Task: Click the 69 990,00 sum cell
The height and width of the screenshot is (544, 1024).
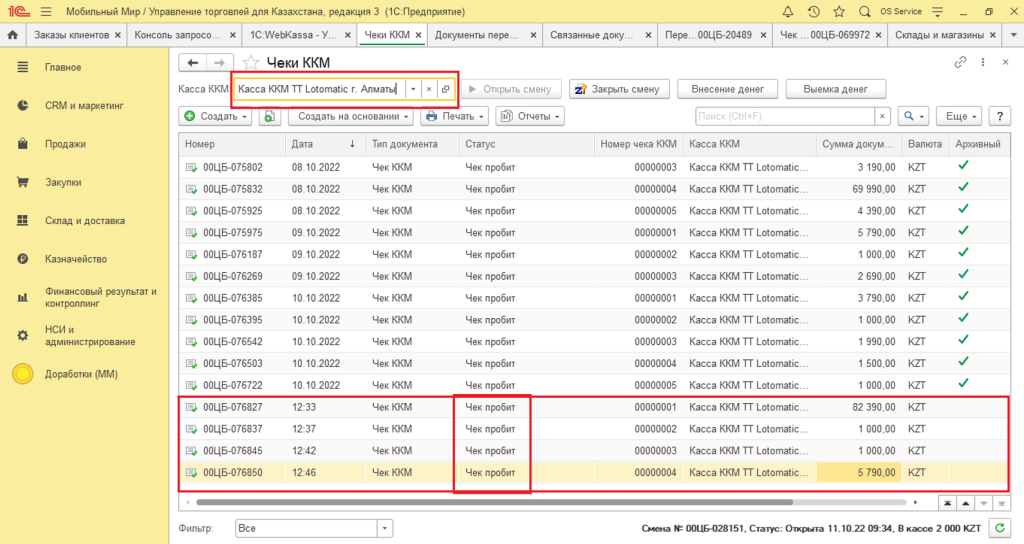Action: (859, 189)
